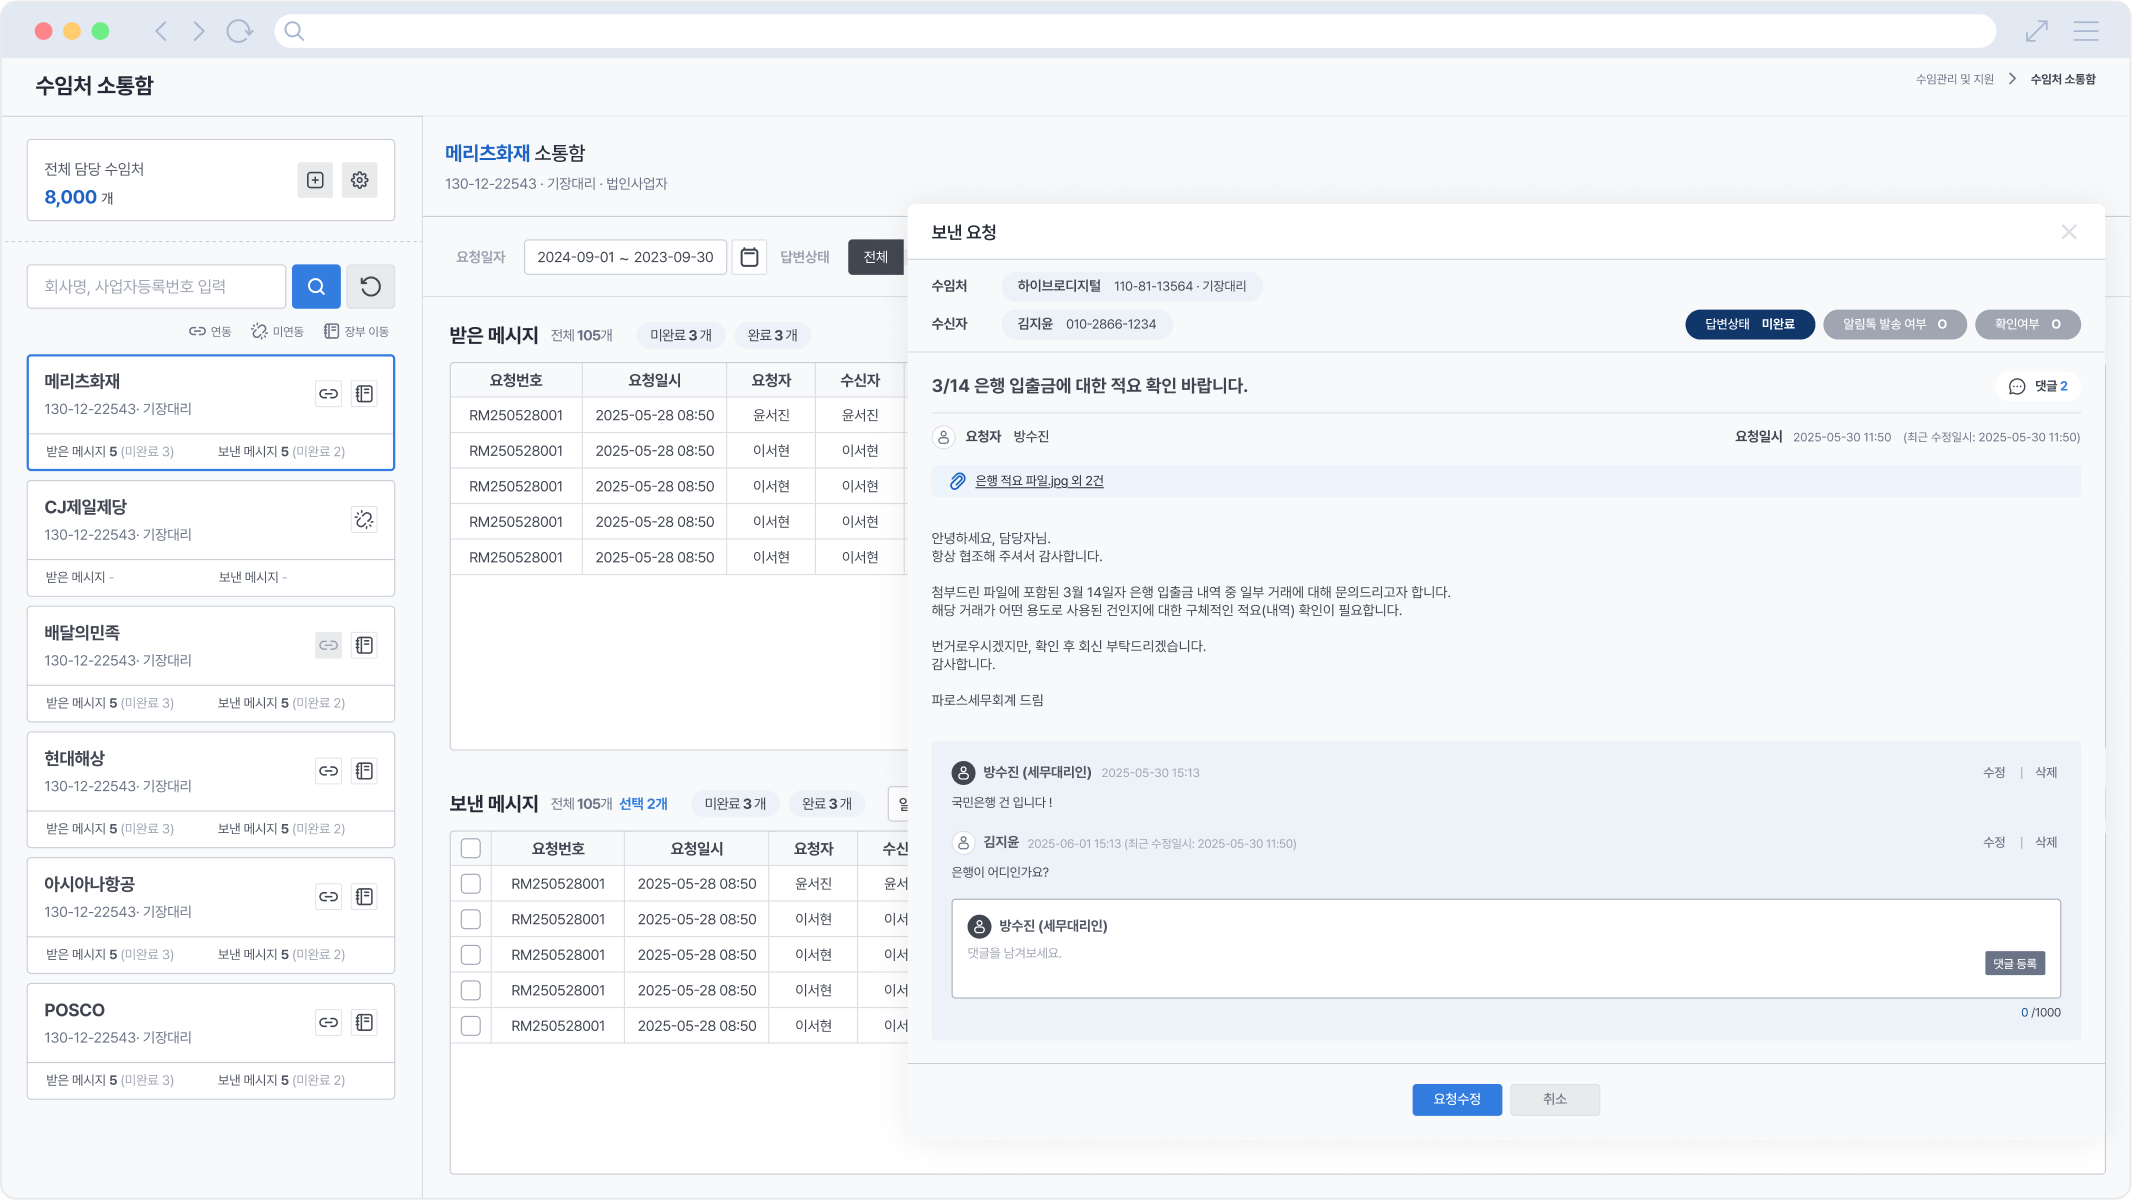
Task: Click the add client plus icon
Action: [315, 180]
